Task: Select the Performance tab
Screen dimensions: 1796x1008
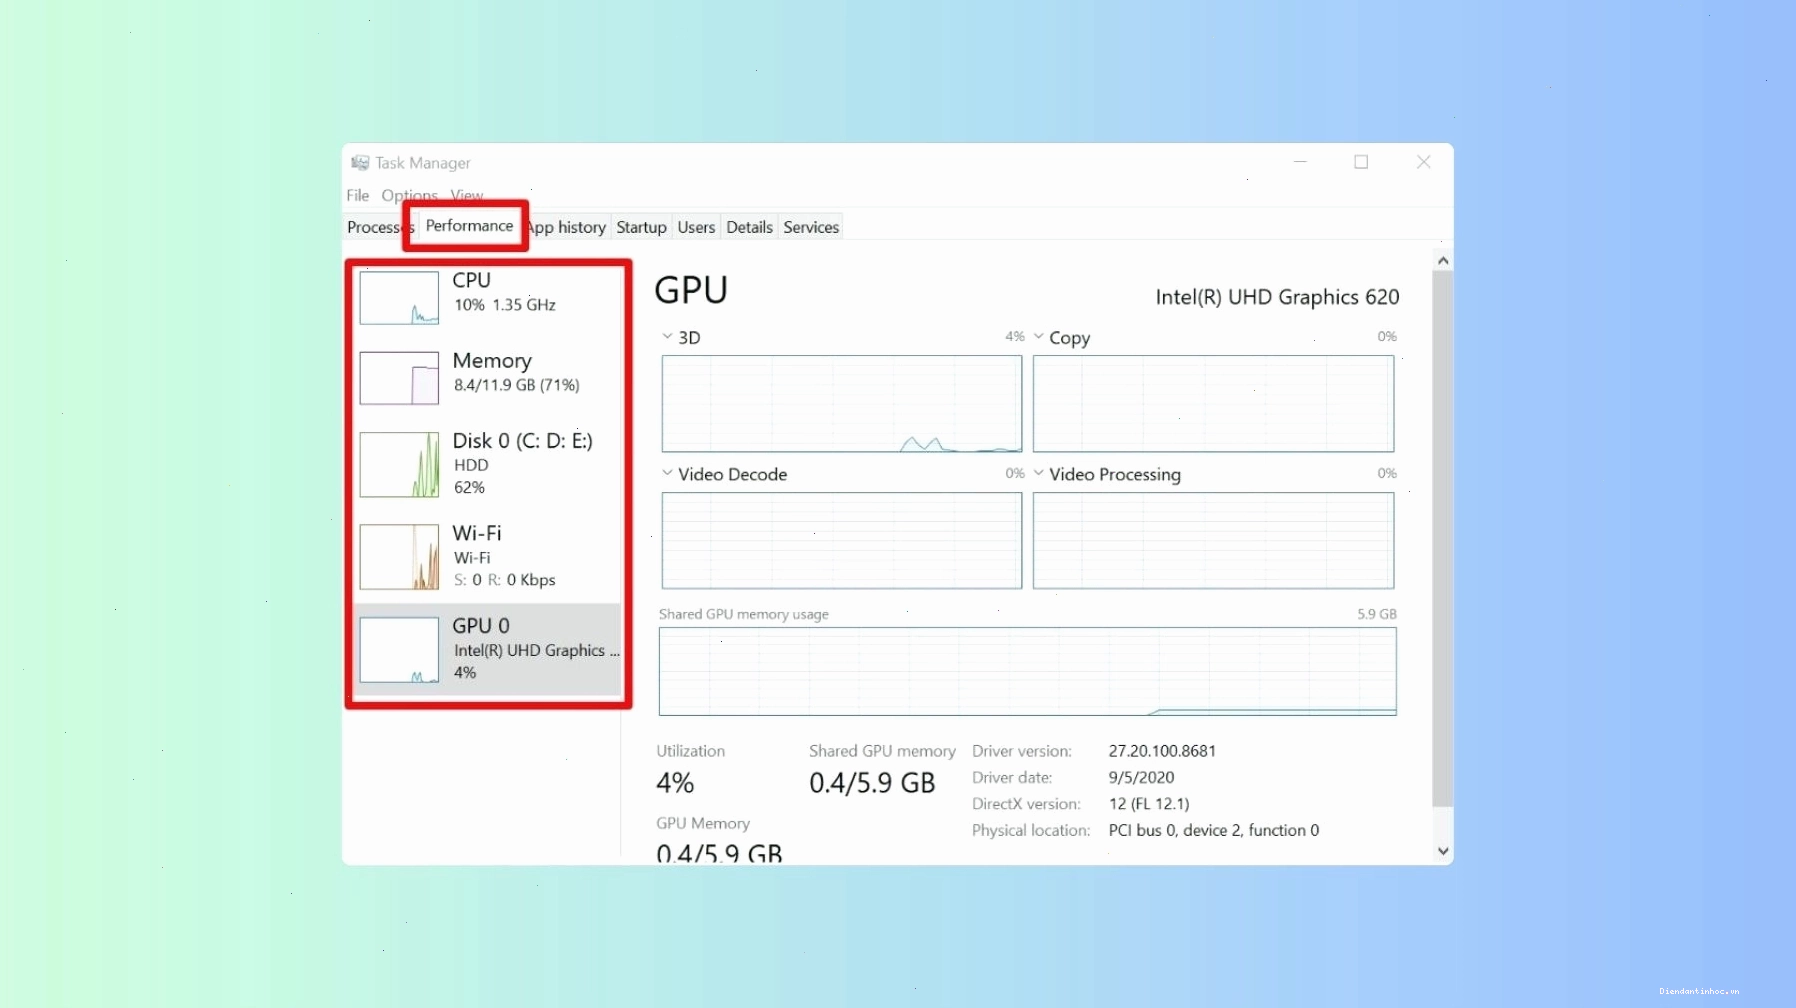Action: 469,226
